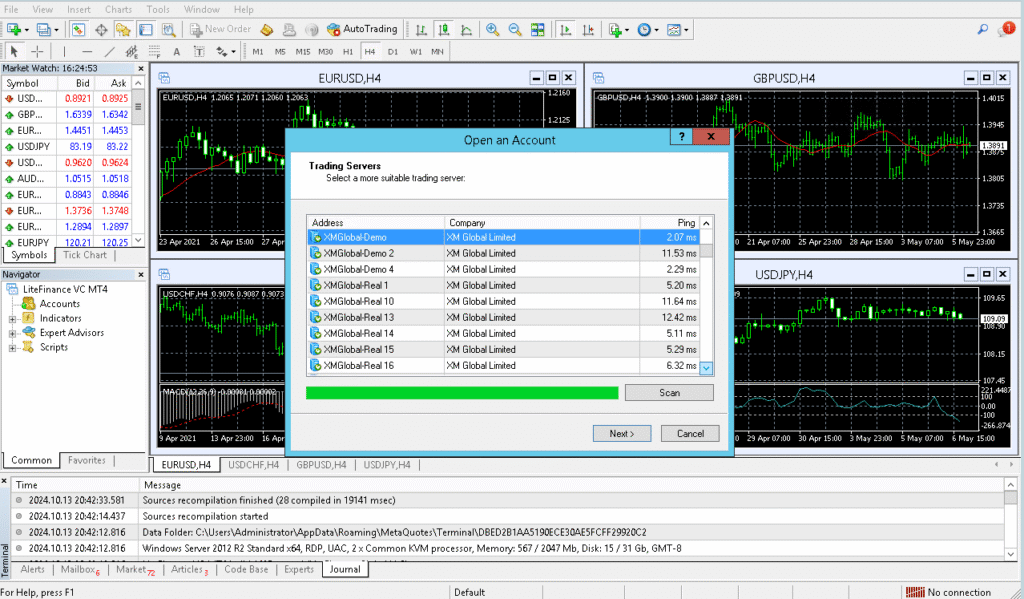Image resolution: width=1024 pixels, height=599 pixels.
Task: Open the Insert menu
Action: coord(79,9)
